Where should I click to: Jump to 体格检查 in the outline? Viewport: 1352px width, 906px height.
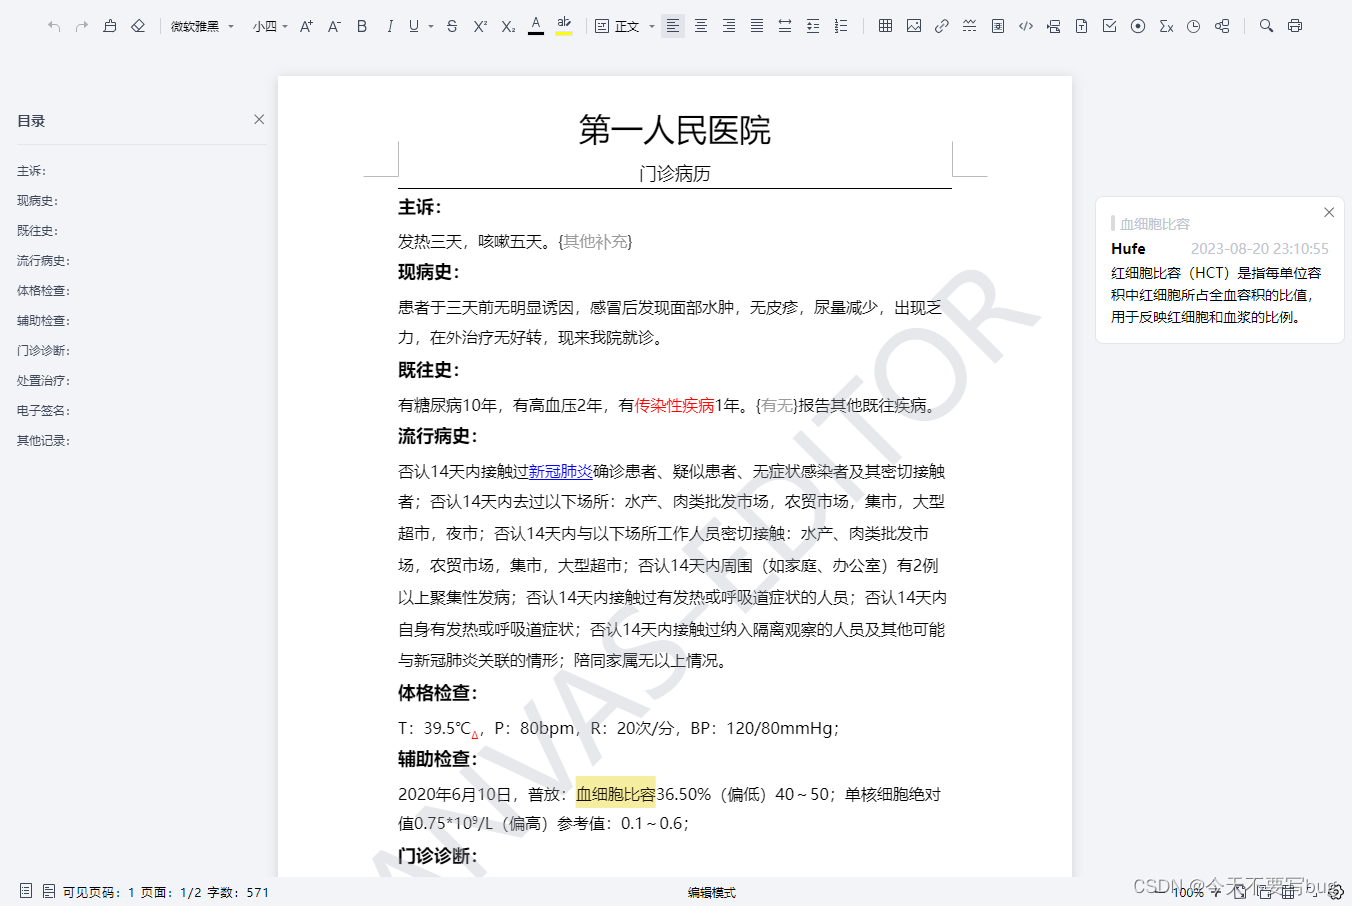pyautogui.click(x=43, y=291)
